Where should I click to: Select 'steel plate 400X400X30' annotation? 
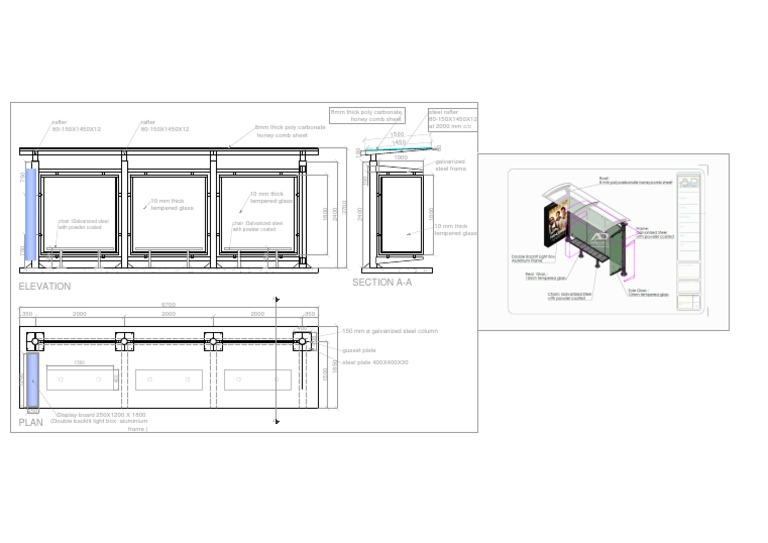(x=375, y=363)
